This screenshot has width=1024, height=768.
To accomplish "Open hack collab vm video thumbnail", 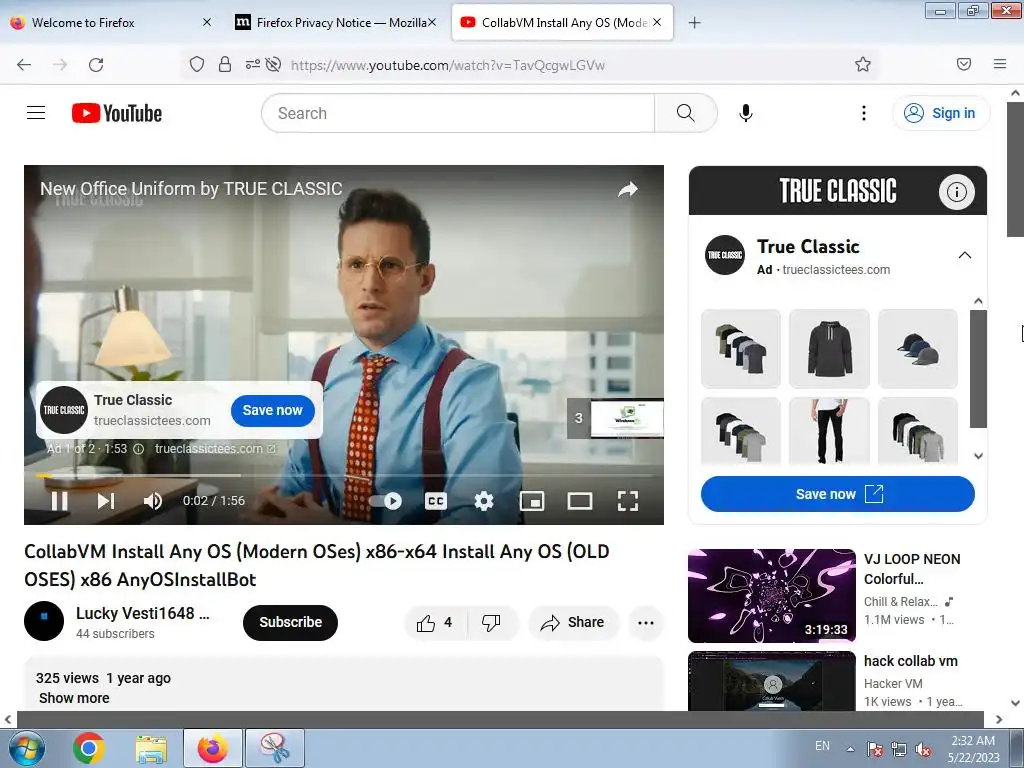I will (x=771, y=681).
